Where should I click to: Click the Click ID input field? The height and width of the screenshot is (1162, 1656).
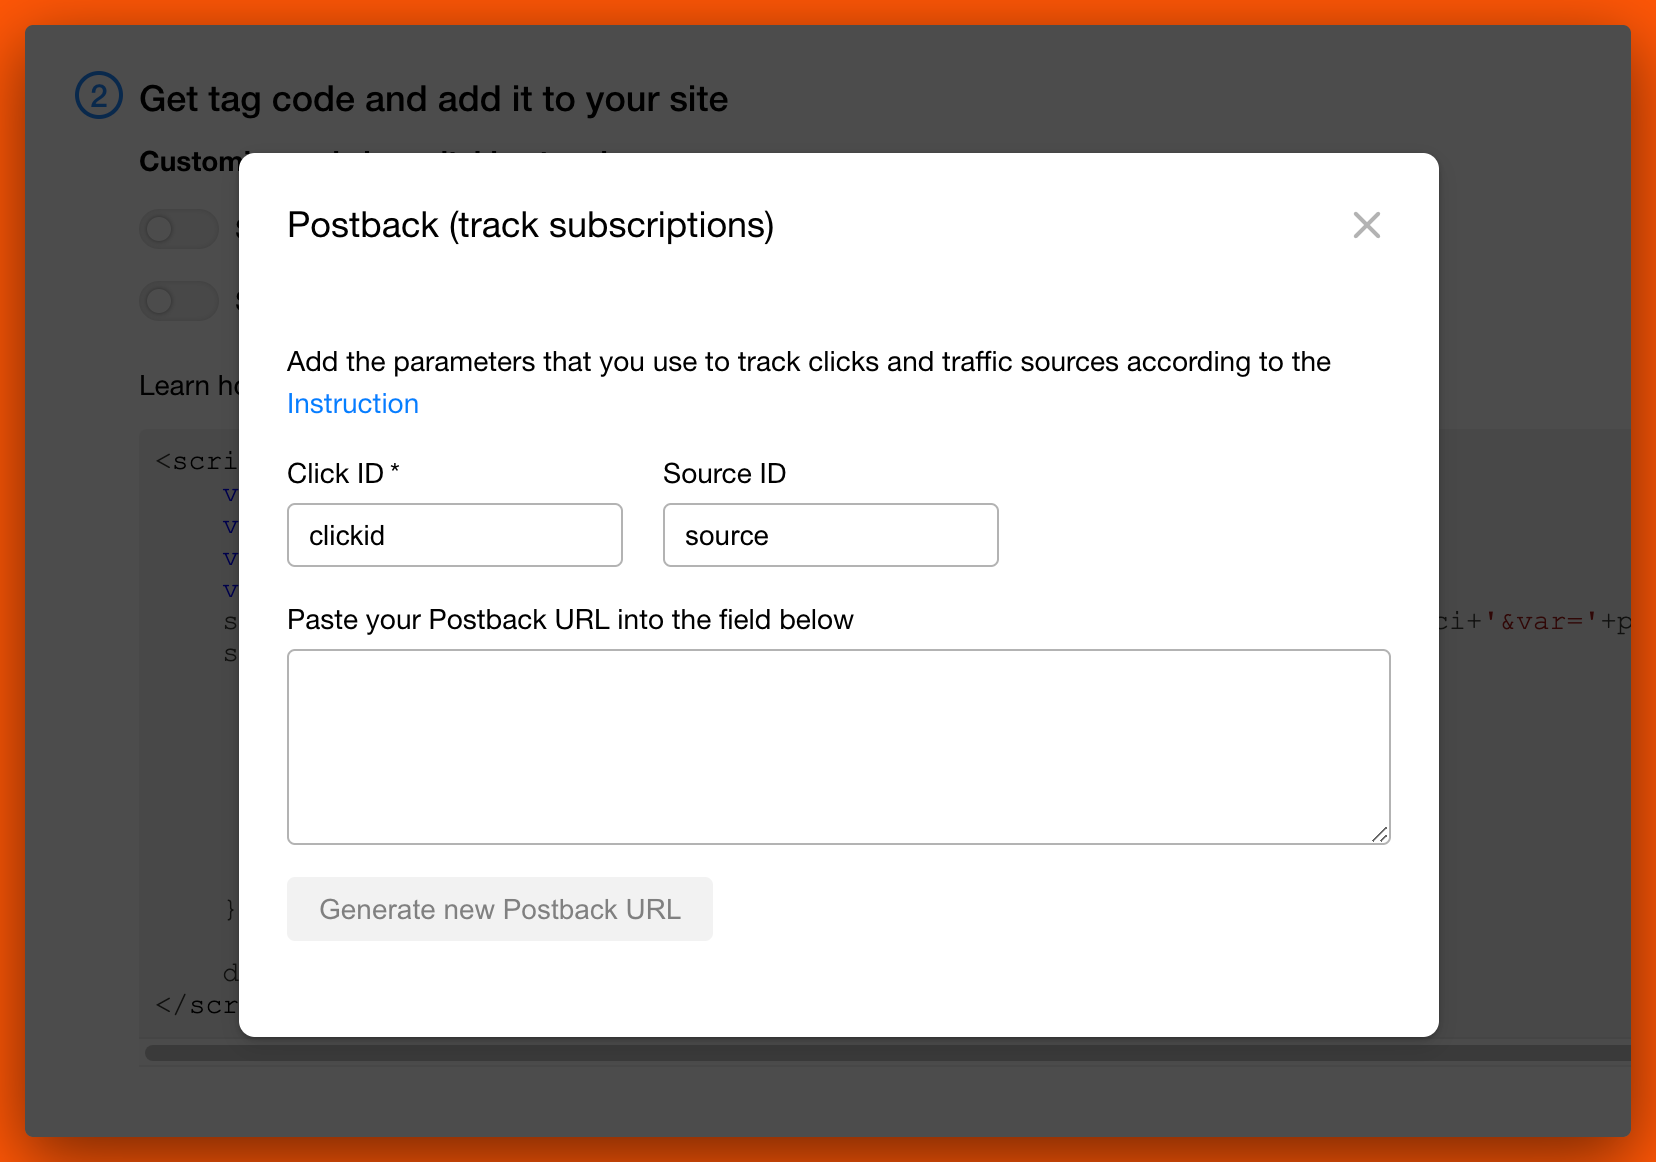point(454,536)
